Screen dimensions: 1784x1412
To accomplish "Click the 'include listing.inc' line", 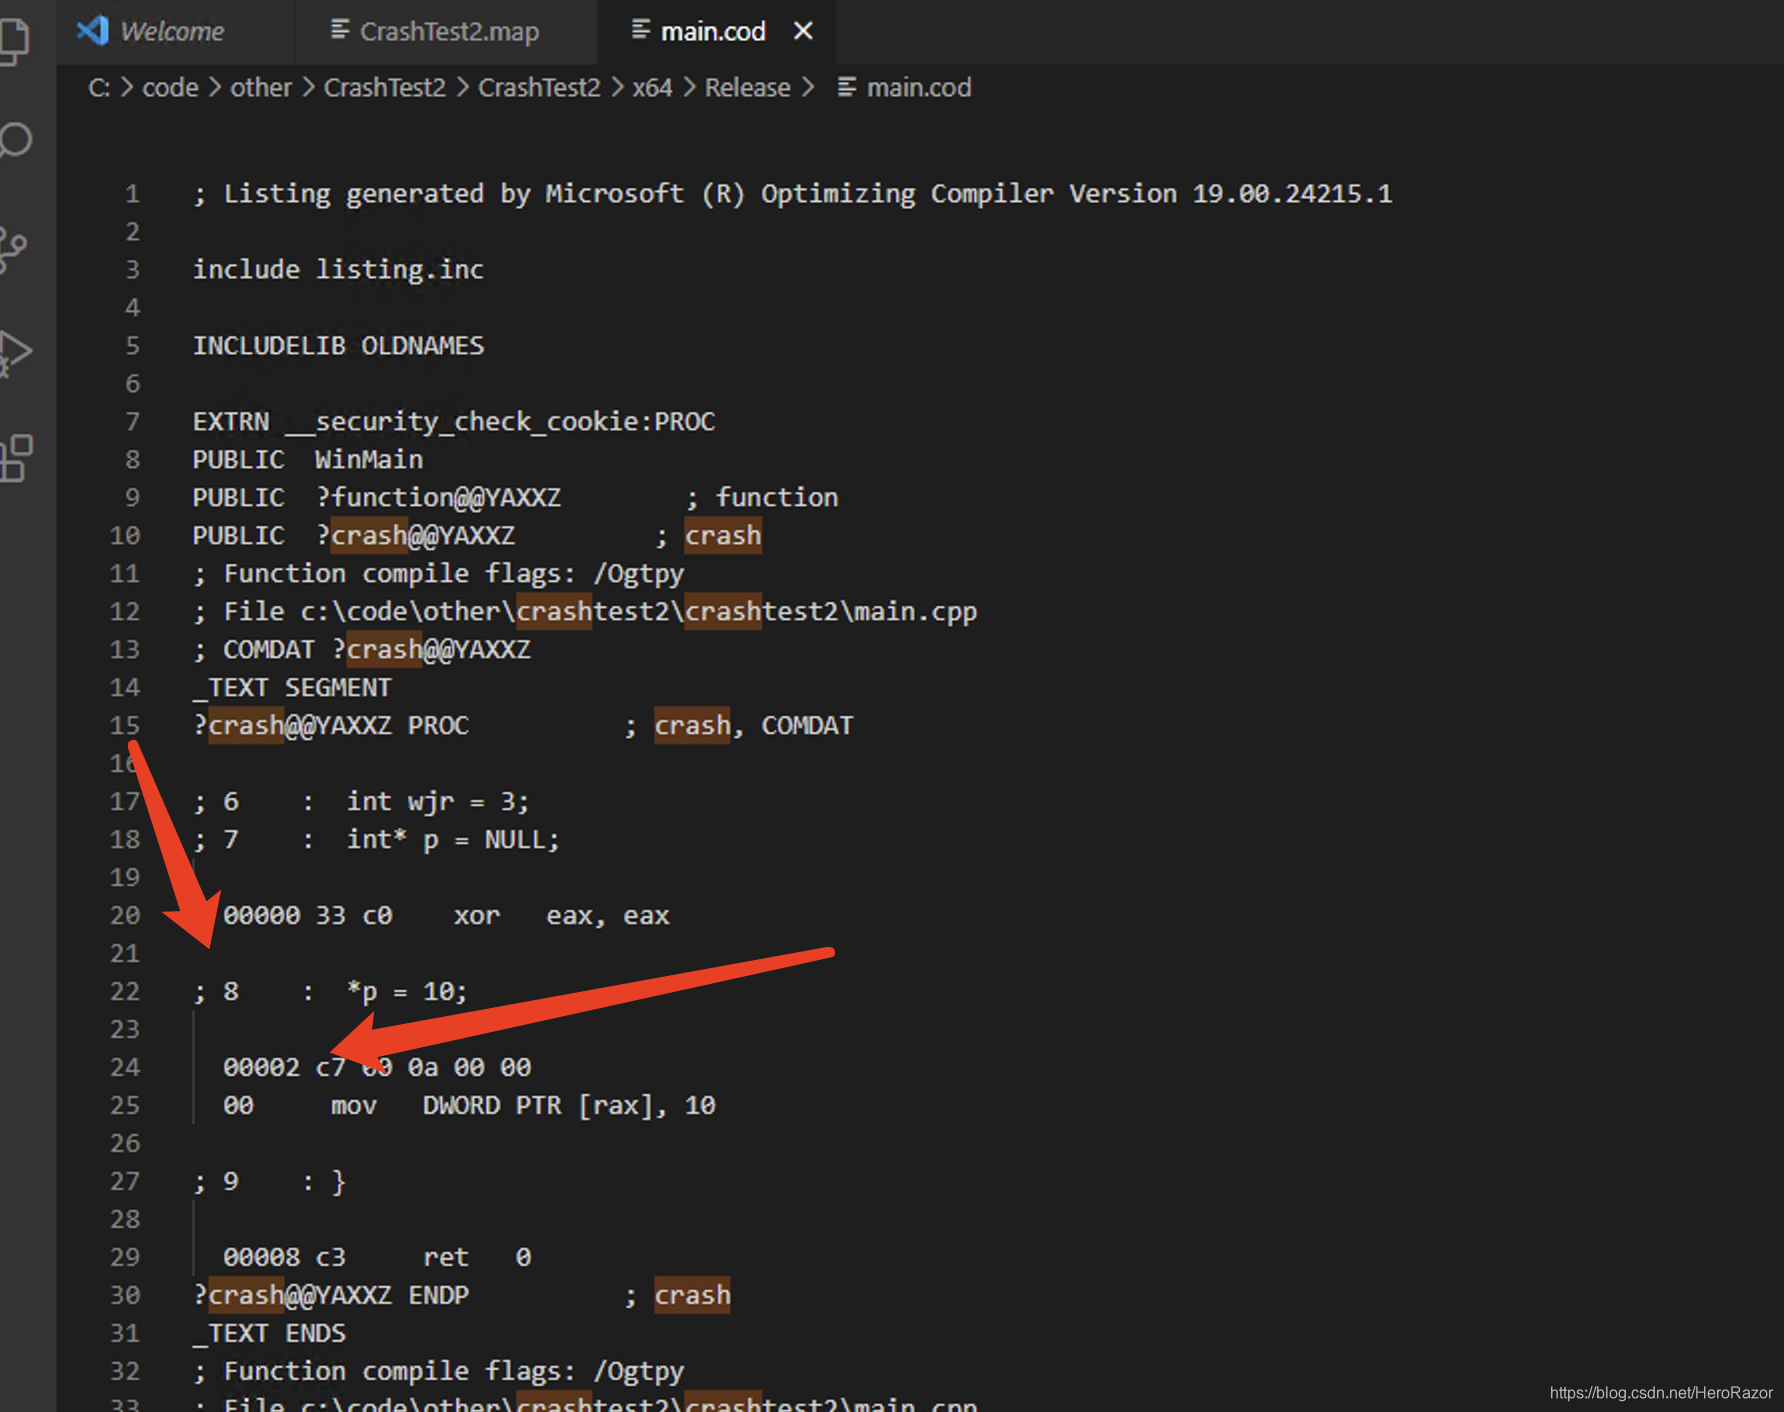I will 338,270.
